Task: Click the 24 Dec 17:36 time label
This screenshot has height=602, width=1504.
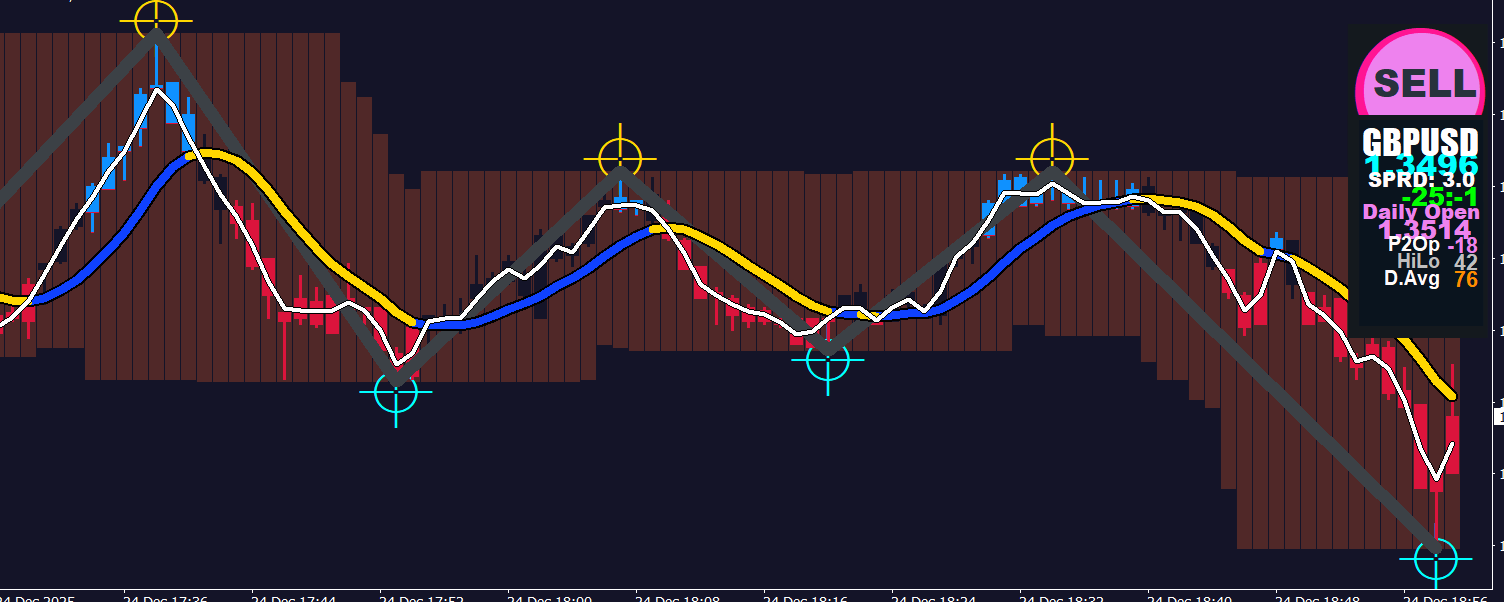Action: [165, 598]
